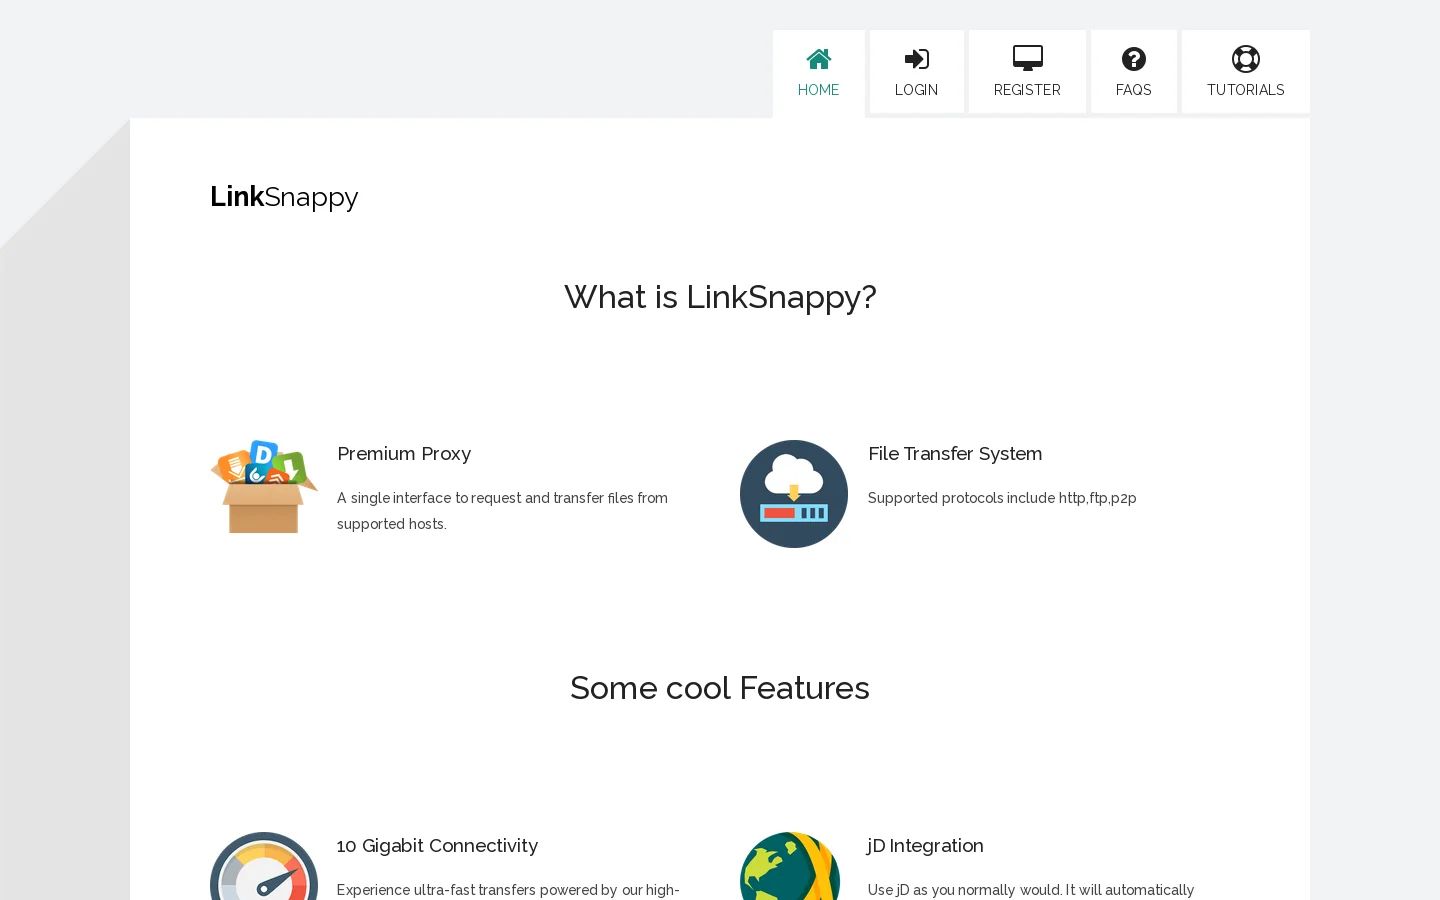Click the login arrow icon
This screenshot has height=900, width=1440.
pos(916,59)
